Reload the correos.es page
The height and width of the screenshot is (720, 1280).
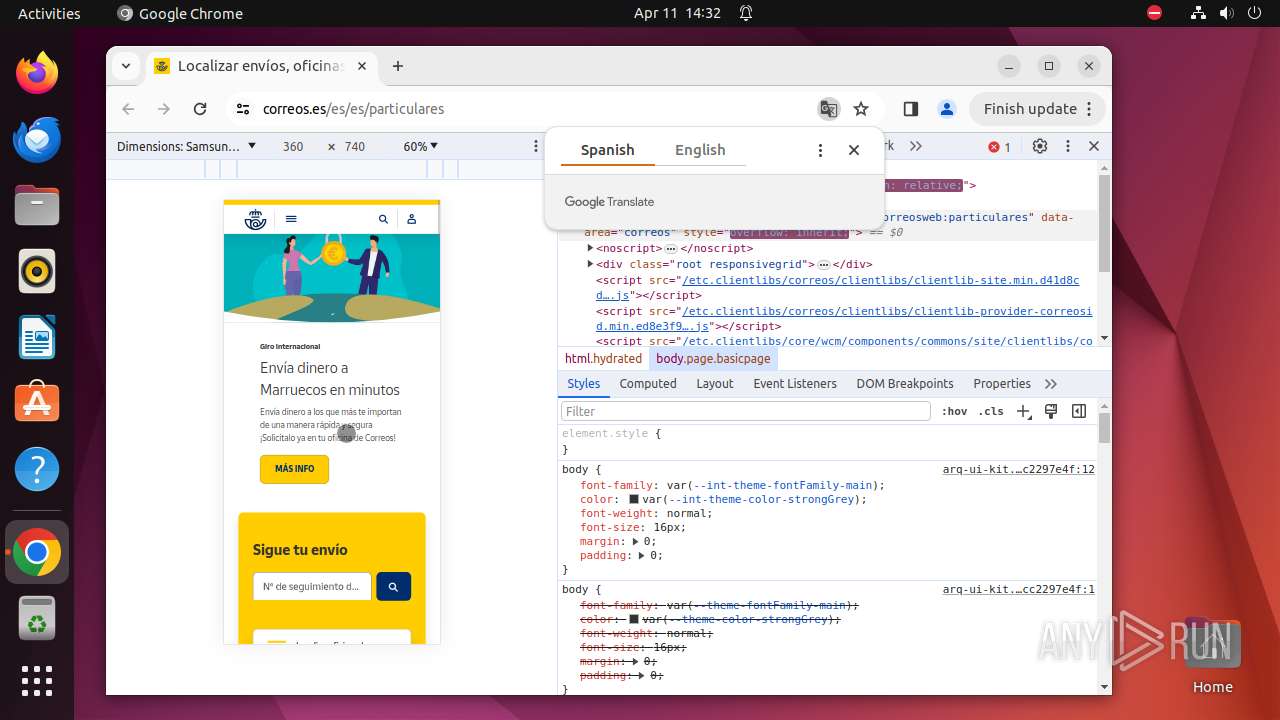click(x=200, y=109)
